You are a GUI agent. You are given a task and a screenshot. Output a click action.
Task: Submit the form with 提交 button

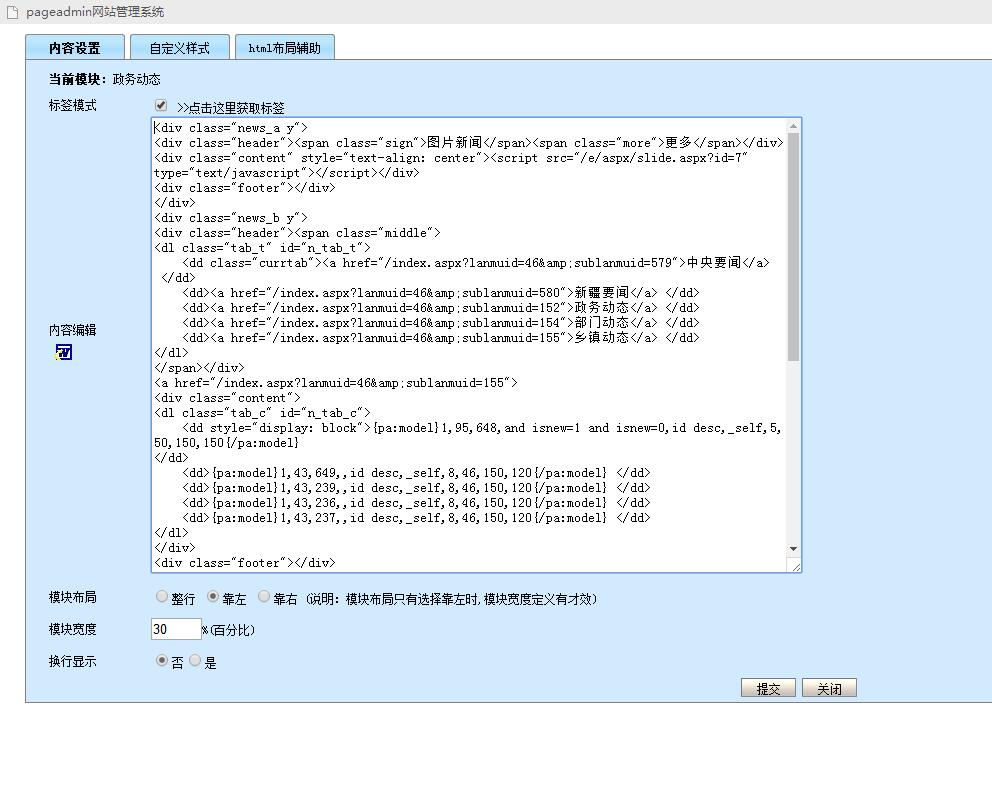tap(768, 688)
